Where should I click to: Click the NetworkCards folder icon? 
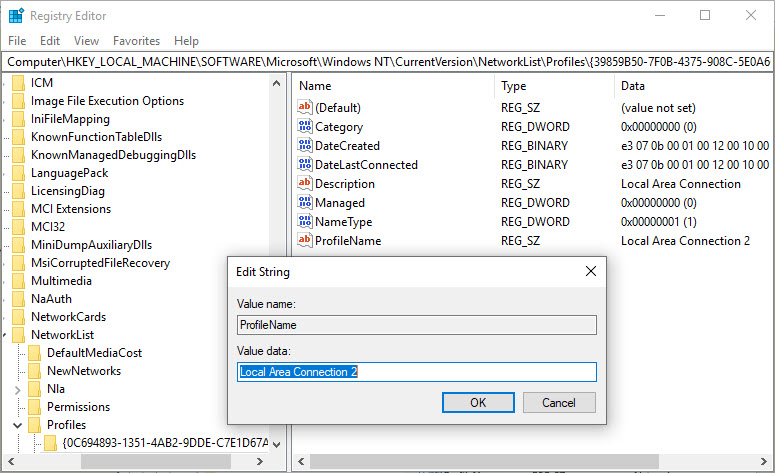[19, 317]
